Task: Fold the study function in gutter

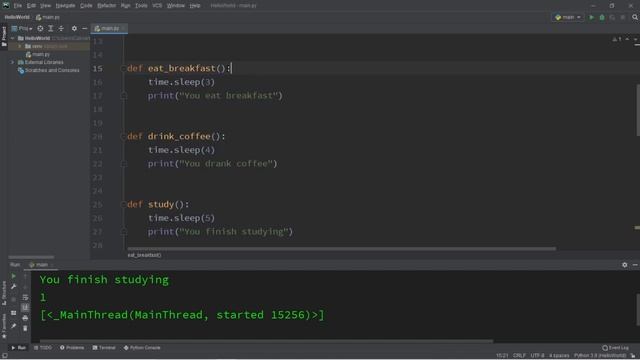Action: point(123,204)
